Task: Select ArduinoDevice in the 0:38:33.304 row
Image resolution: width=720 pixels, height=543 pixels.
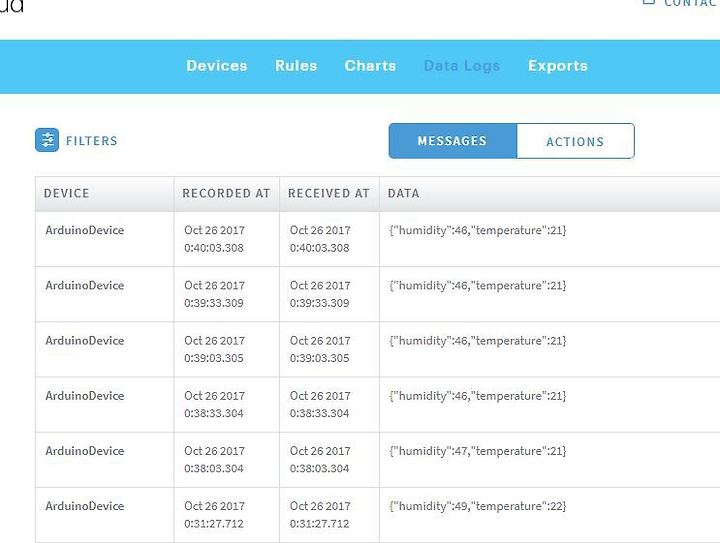Action: pyautogui.click(x=84, y=396)
